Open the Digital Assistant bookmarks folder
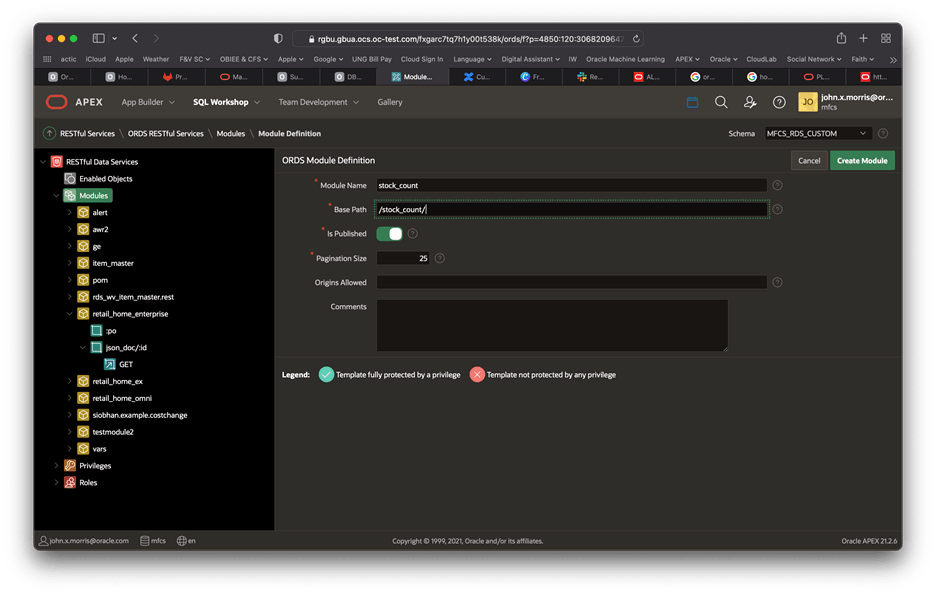The height and width of the screenshot is (595, 936). 530,59
